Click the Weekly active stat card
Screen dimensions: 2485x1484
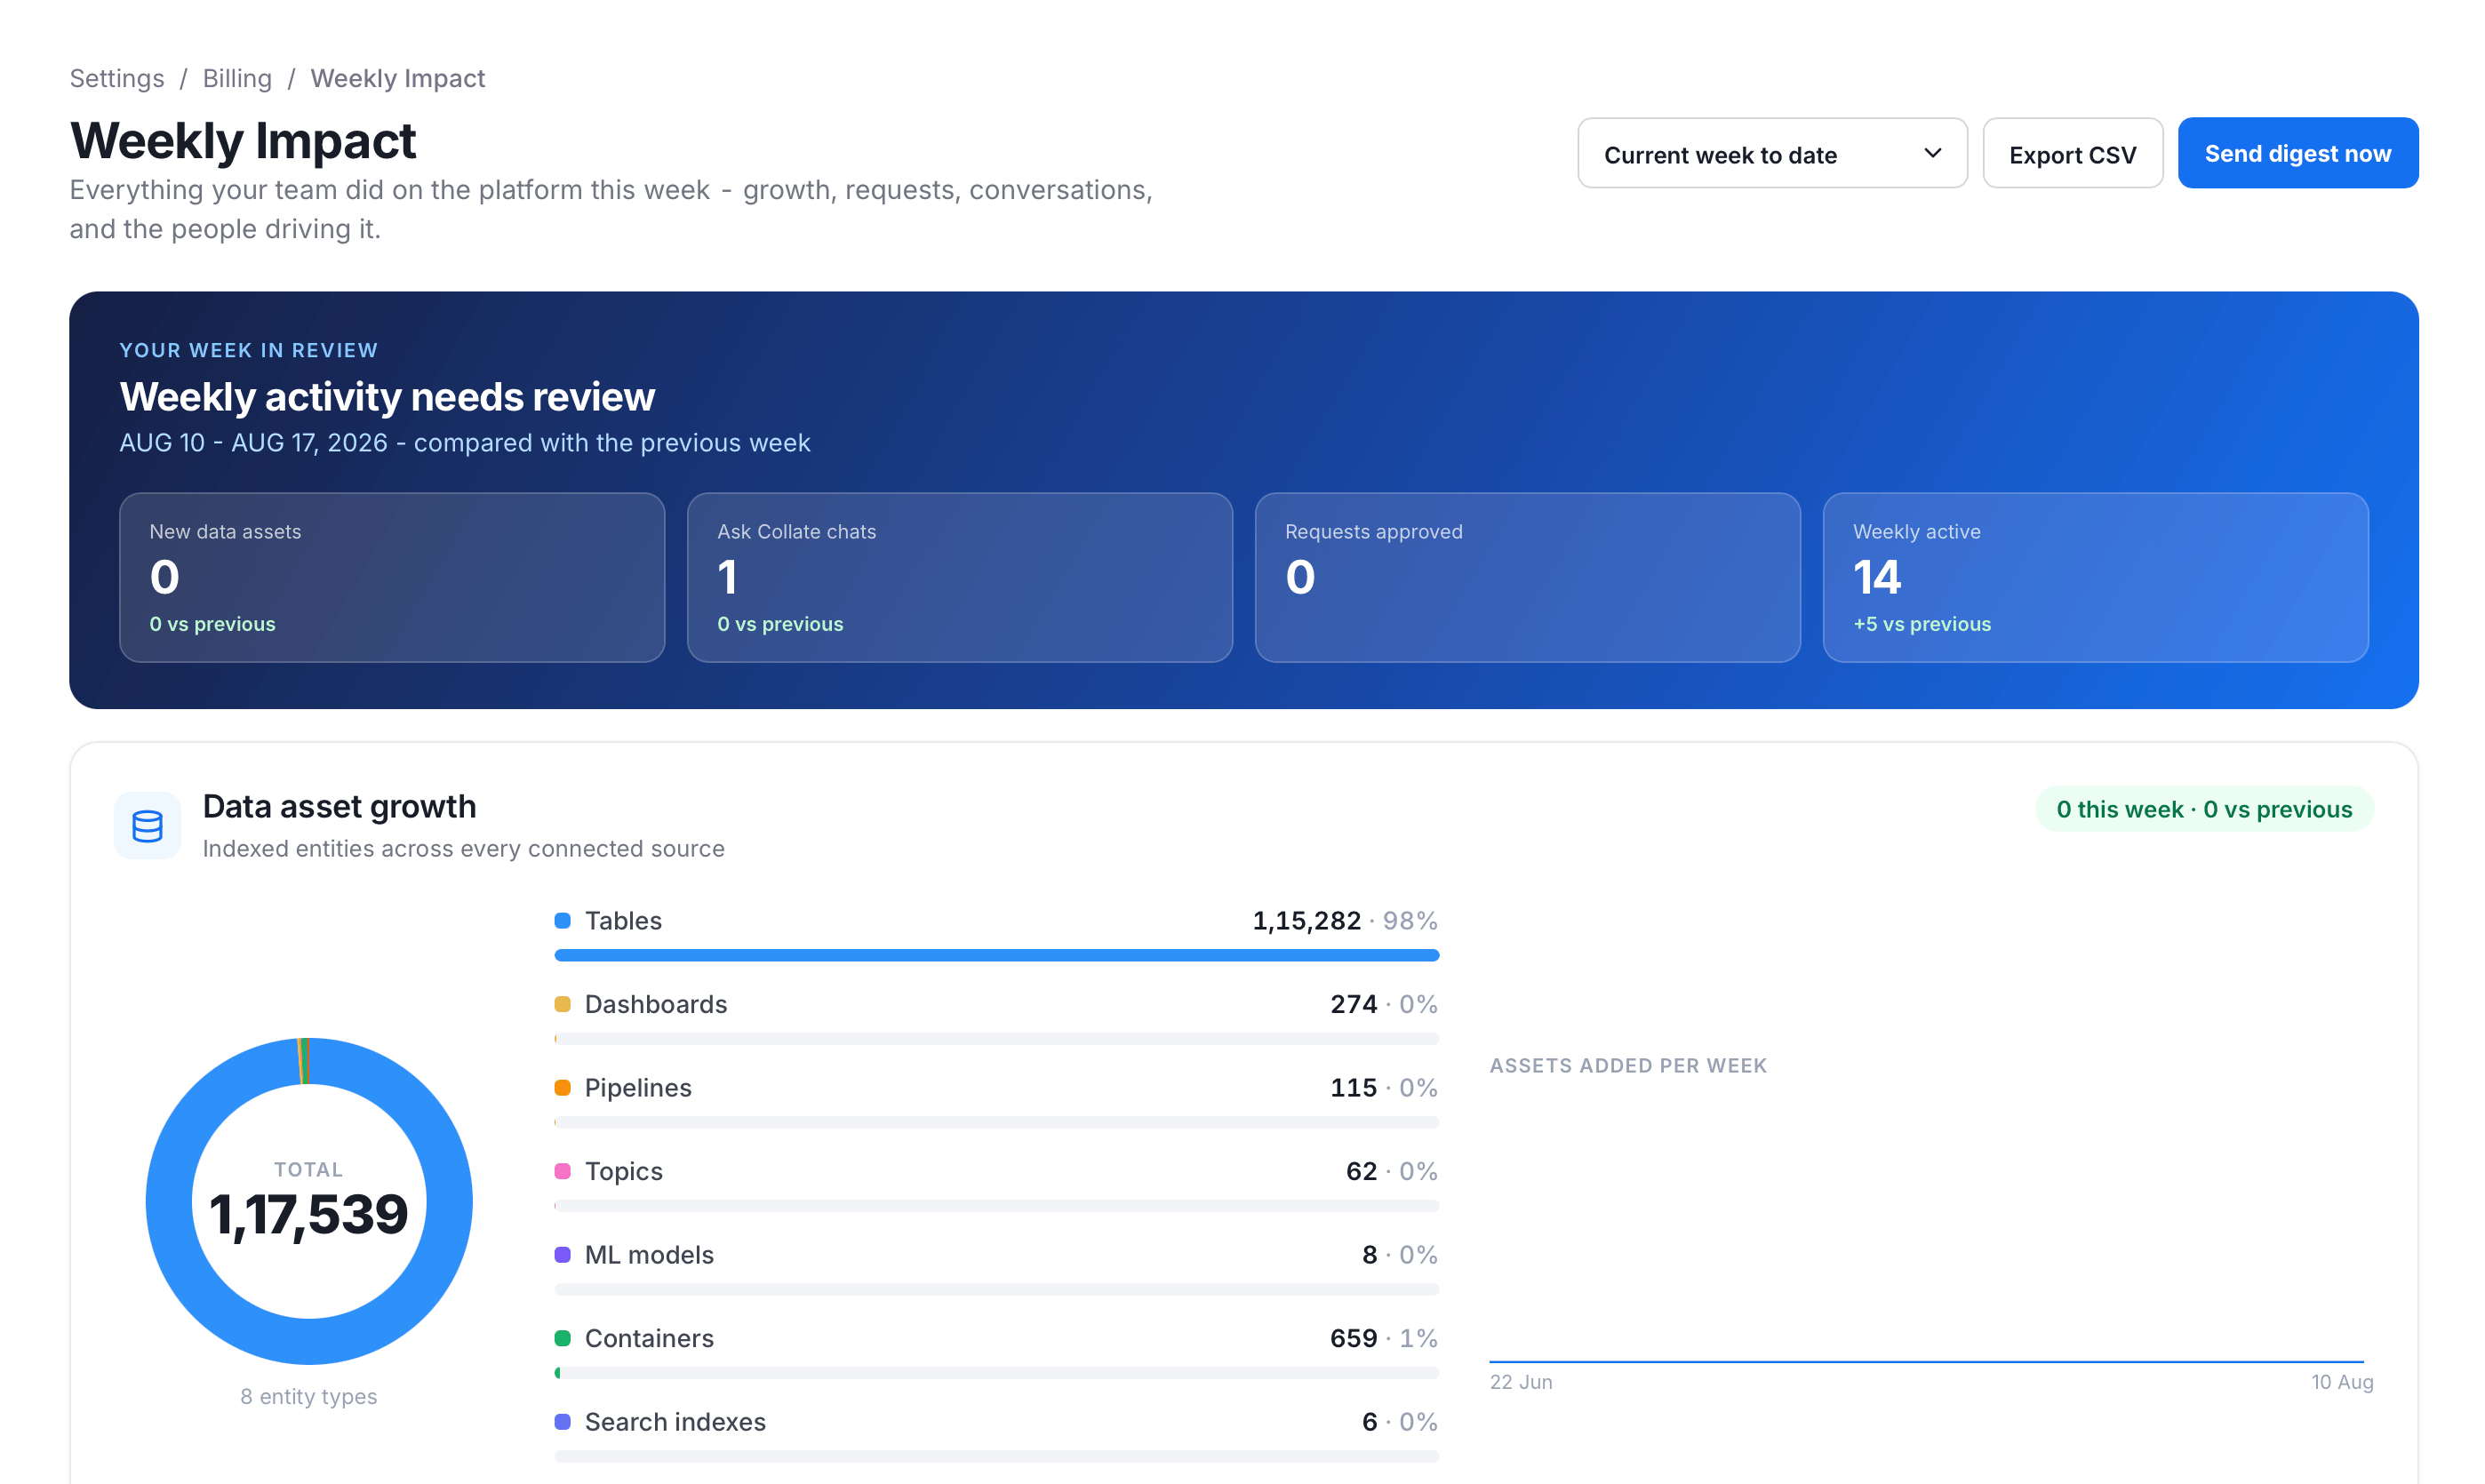coord(2096,577)
